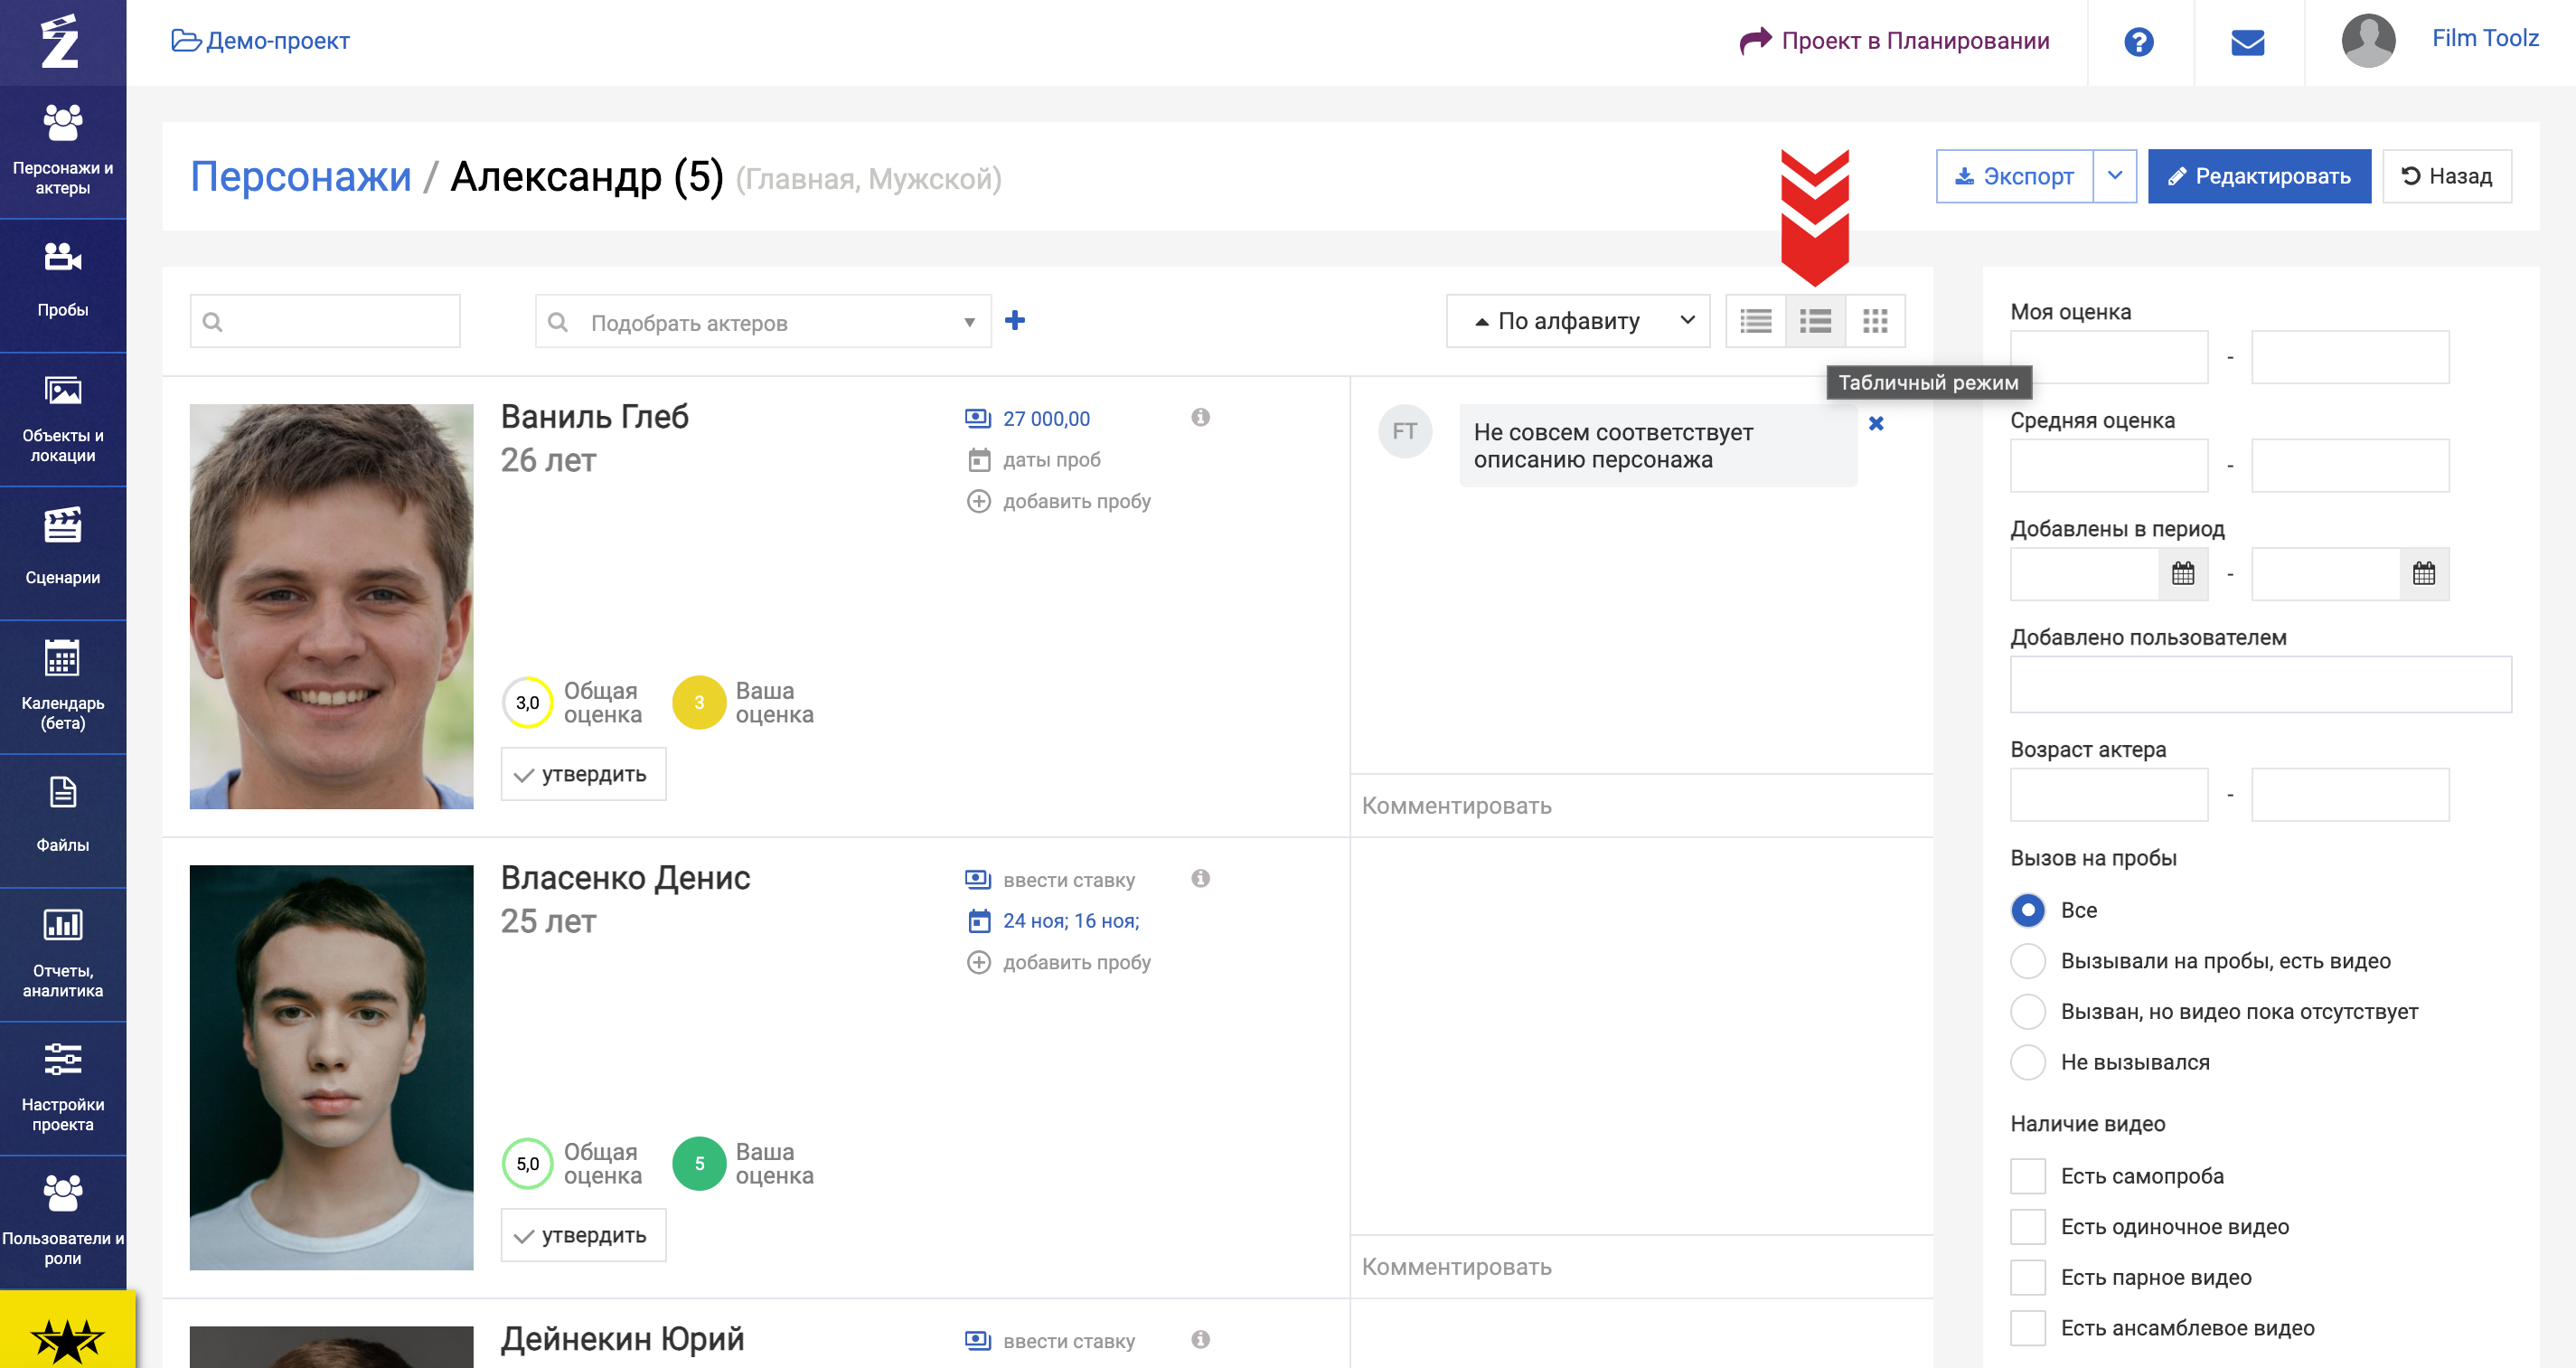Click info icon next to Власенко Денис rate
This screenshot has height=1368, width=2576.
[1200, 878]
